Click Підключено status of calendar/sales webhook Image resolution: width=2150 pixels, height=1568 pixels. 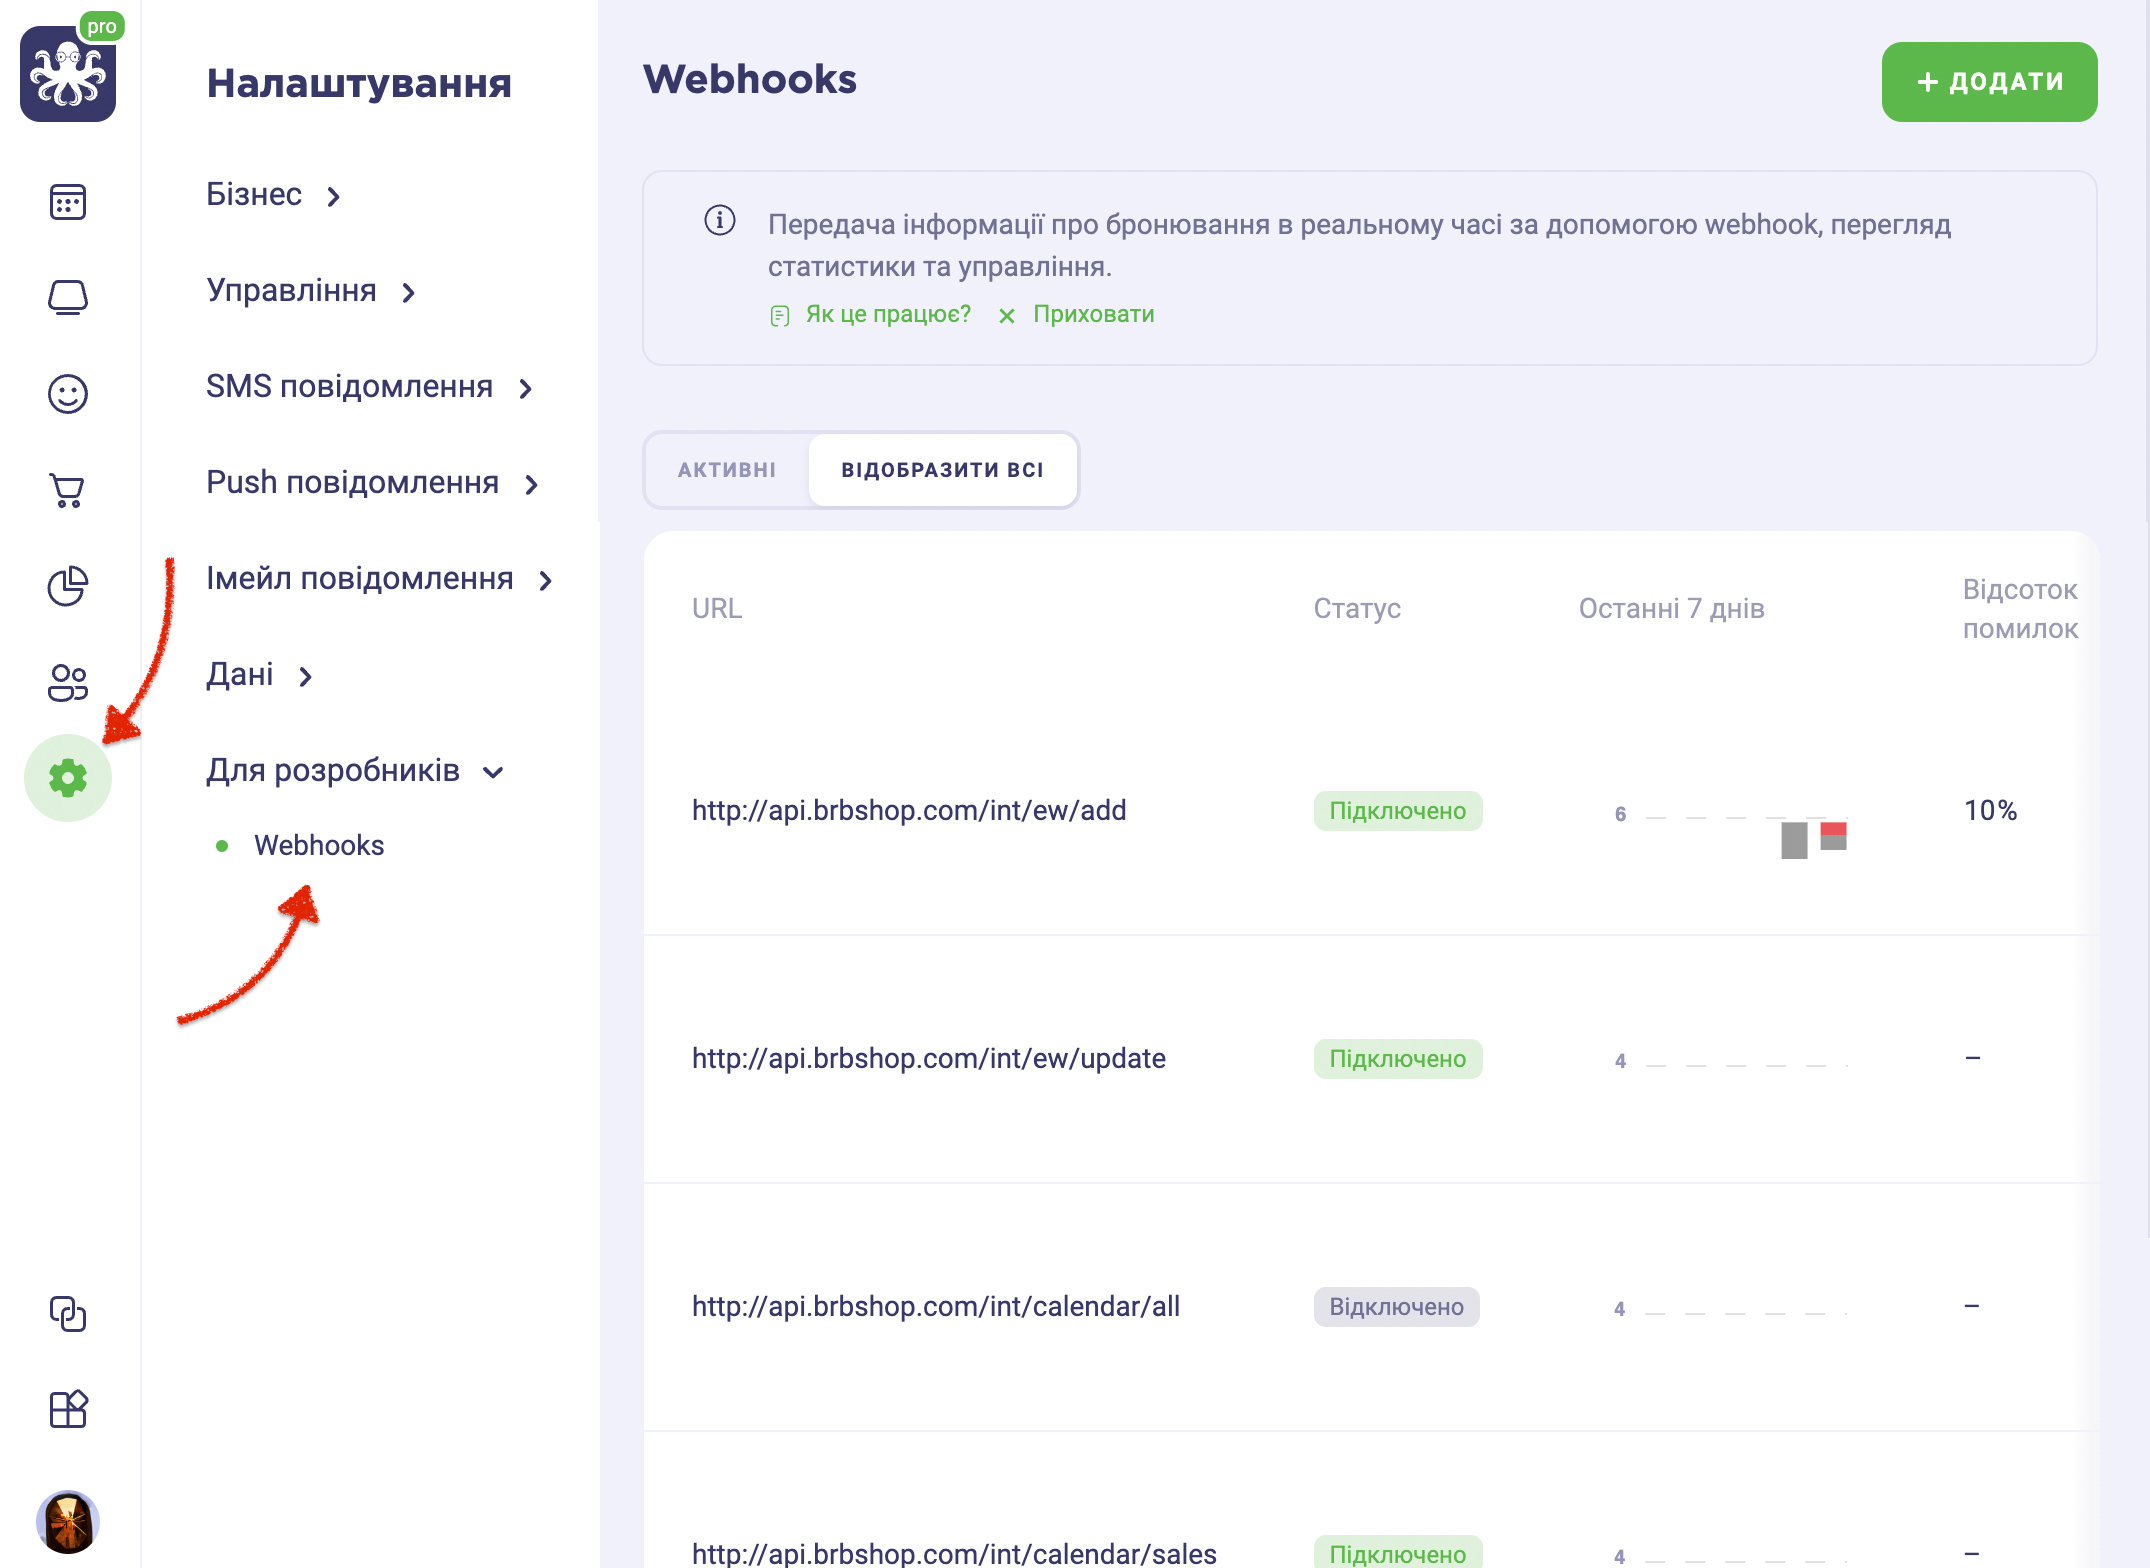pyautogui.click(x=1398, y=1552)
